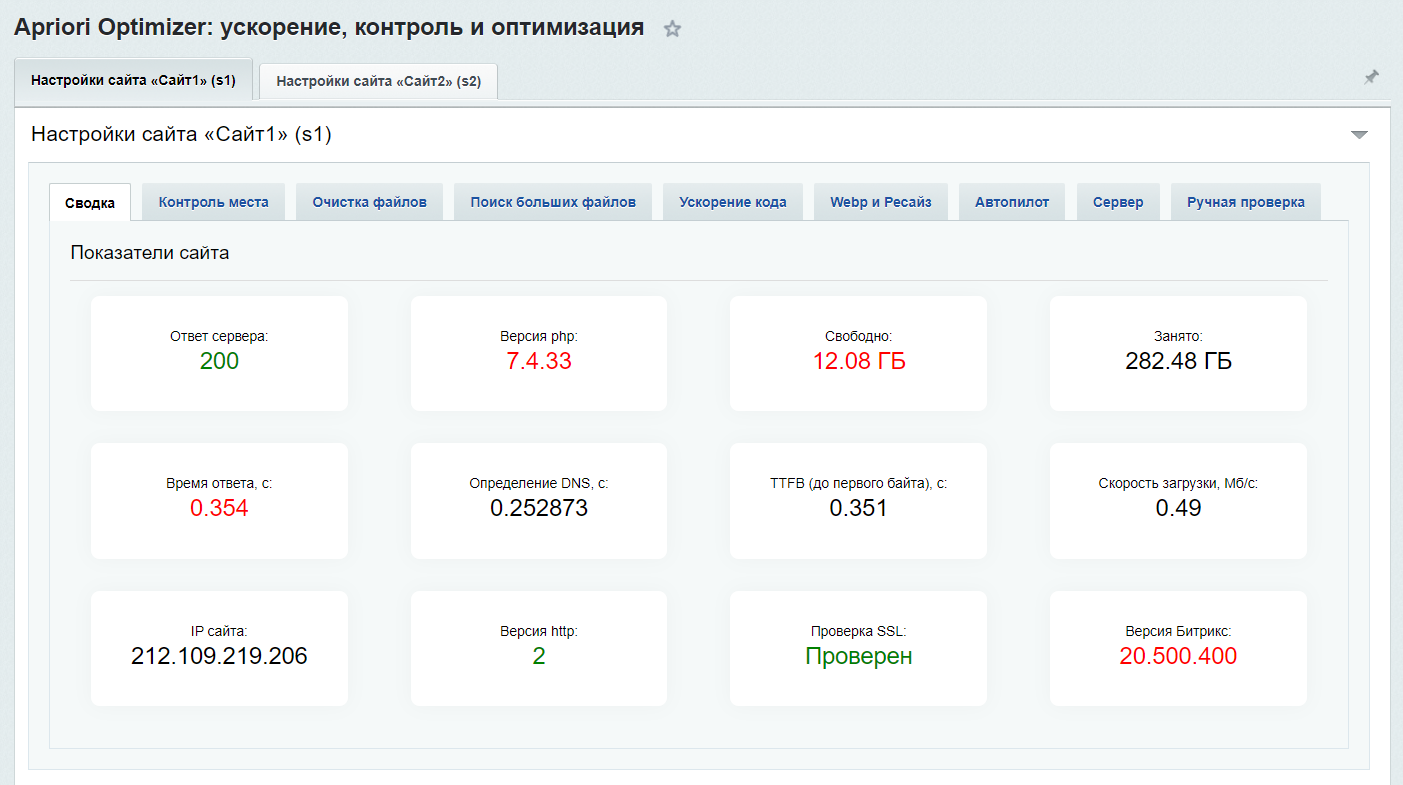Open the Поиск больших файлов tab
1403x785 pixels.
[553, 202]
